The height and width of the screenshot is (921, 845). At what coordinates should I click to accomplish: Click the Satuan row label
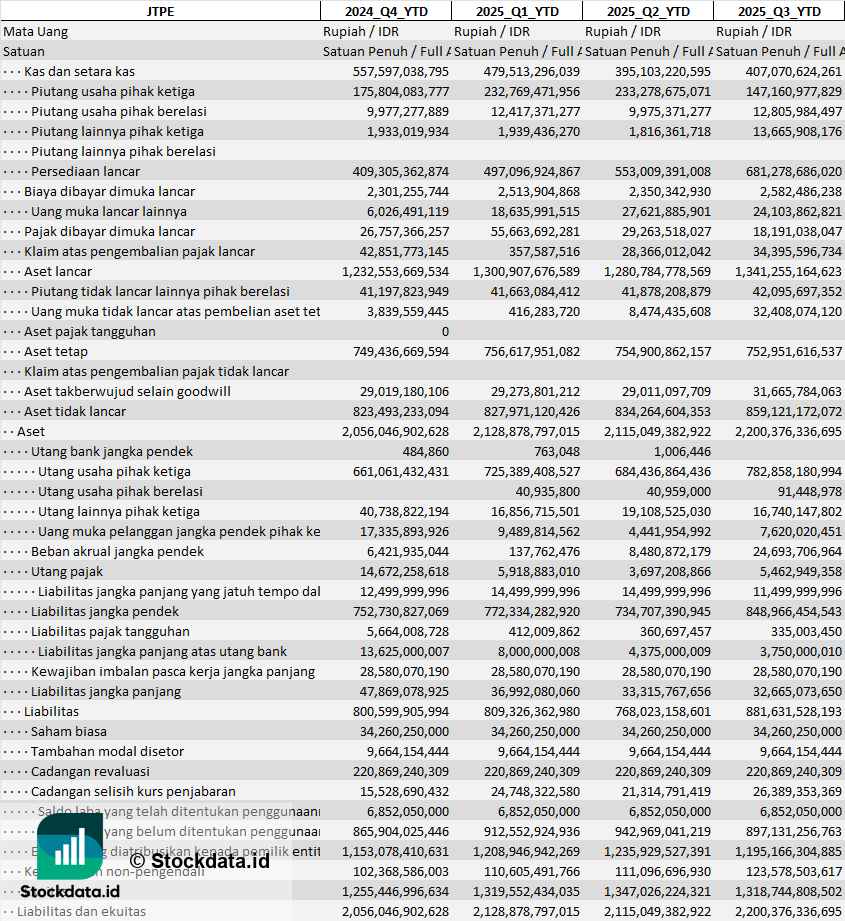(23, 52)
